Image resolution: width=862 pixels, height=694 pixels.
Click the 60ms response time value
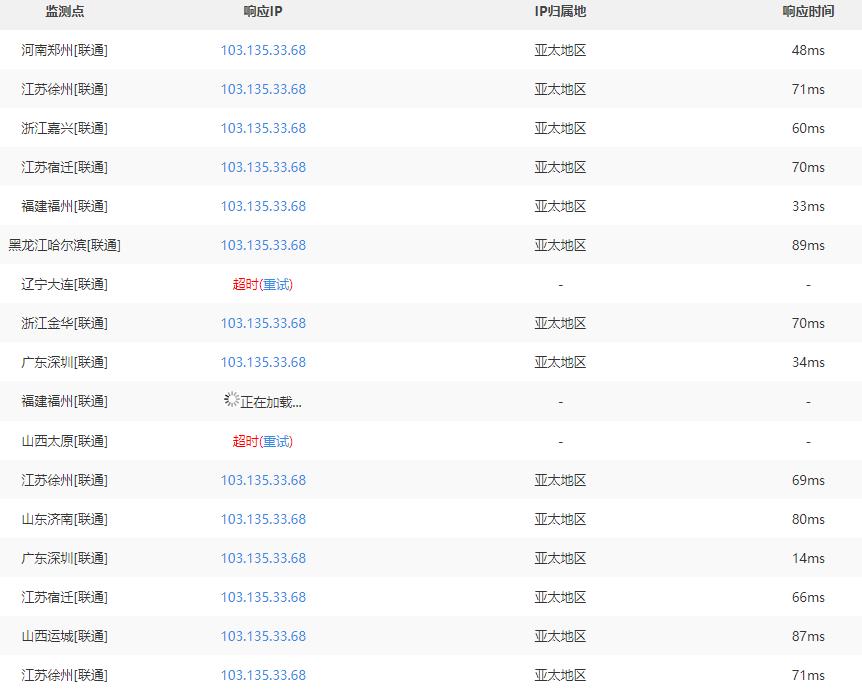coord(808,128)
